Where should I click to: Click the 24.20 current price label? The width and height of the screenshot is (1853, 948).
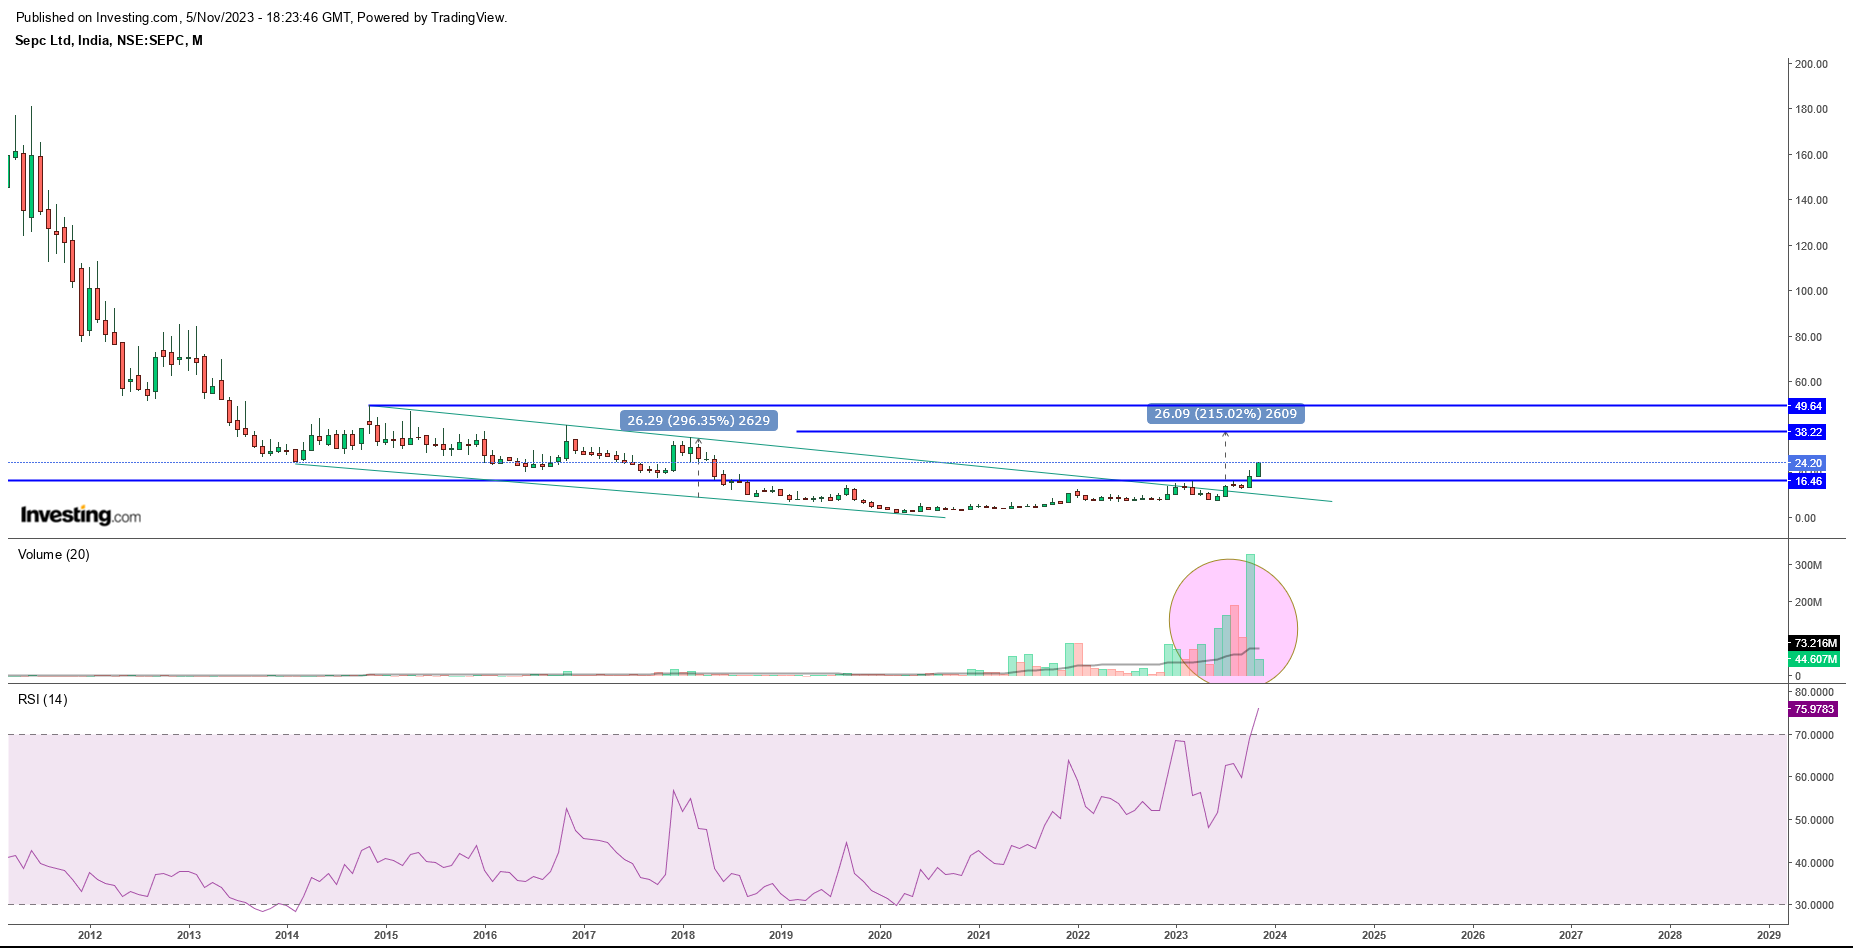[1808, 463]
